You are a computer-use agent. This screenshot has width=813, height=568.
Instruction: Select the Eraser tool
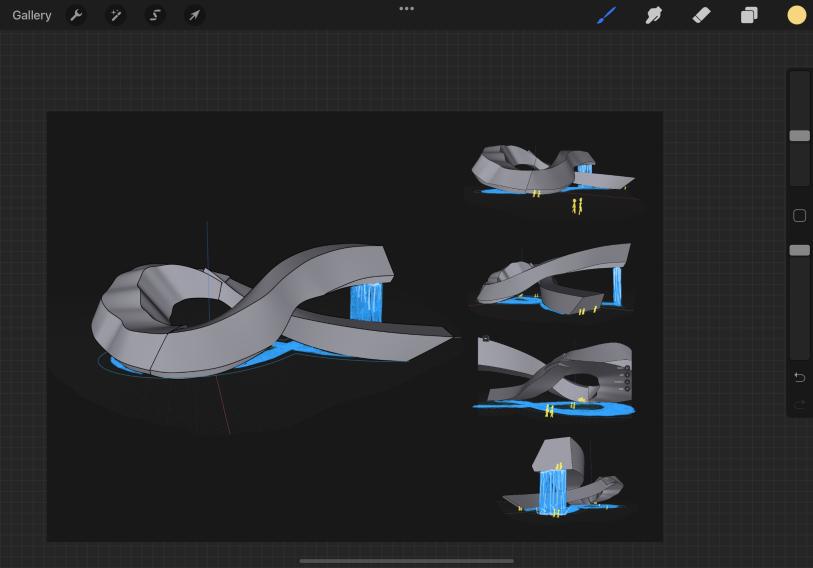(701, 15)
